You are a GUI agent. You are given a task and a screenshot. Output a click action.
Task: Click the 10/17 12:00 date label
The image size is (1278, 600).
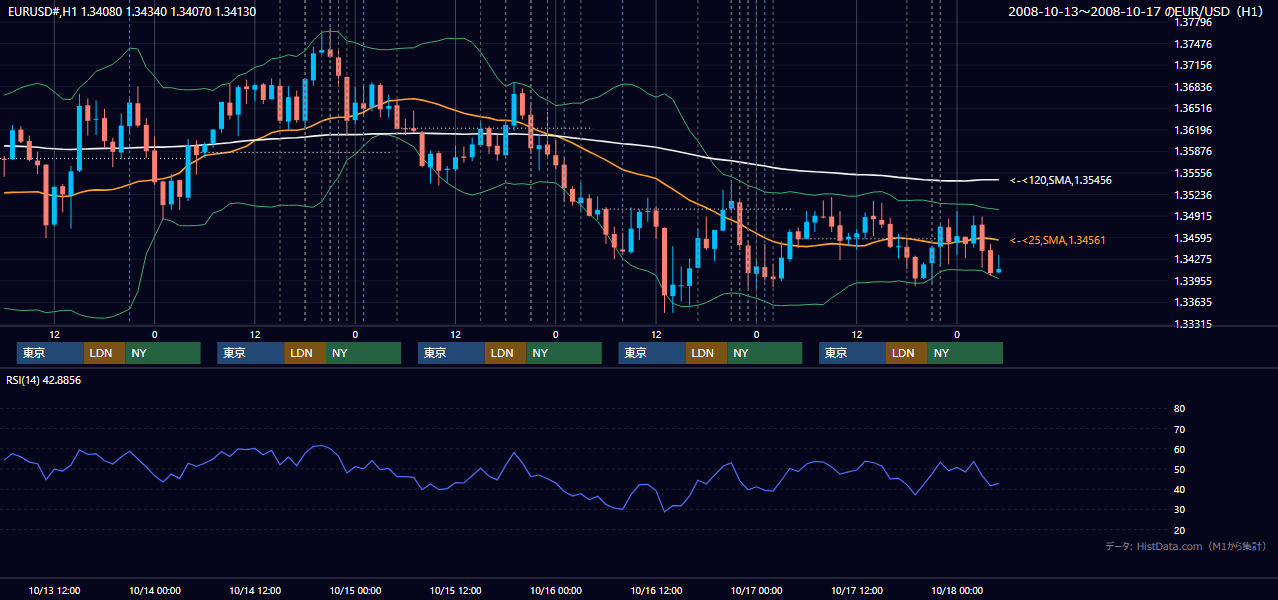coord(857,590)
